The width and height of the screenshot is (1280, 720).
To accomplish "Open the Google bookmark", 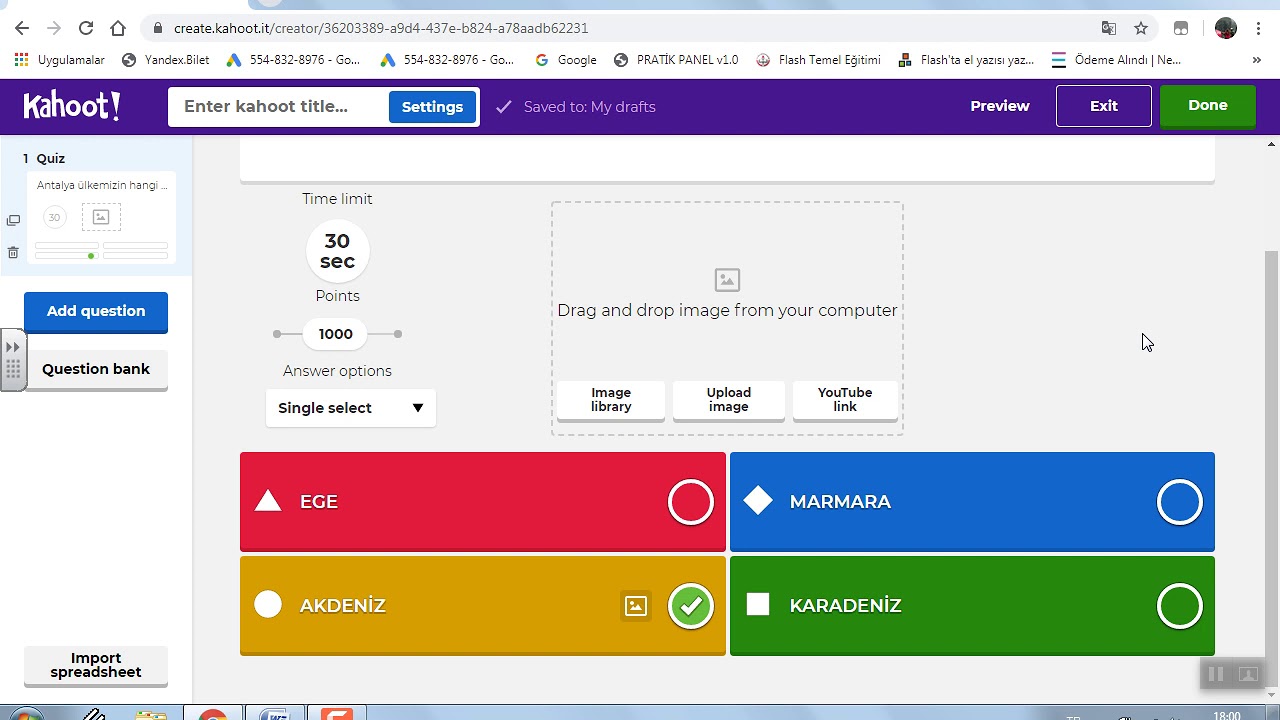I will pyautogui.click(x=566, y=60).
